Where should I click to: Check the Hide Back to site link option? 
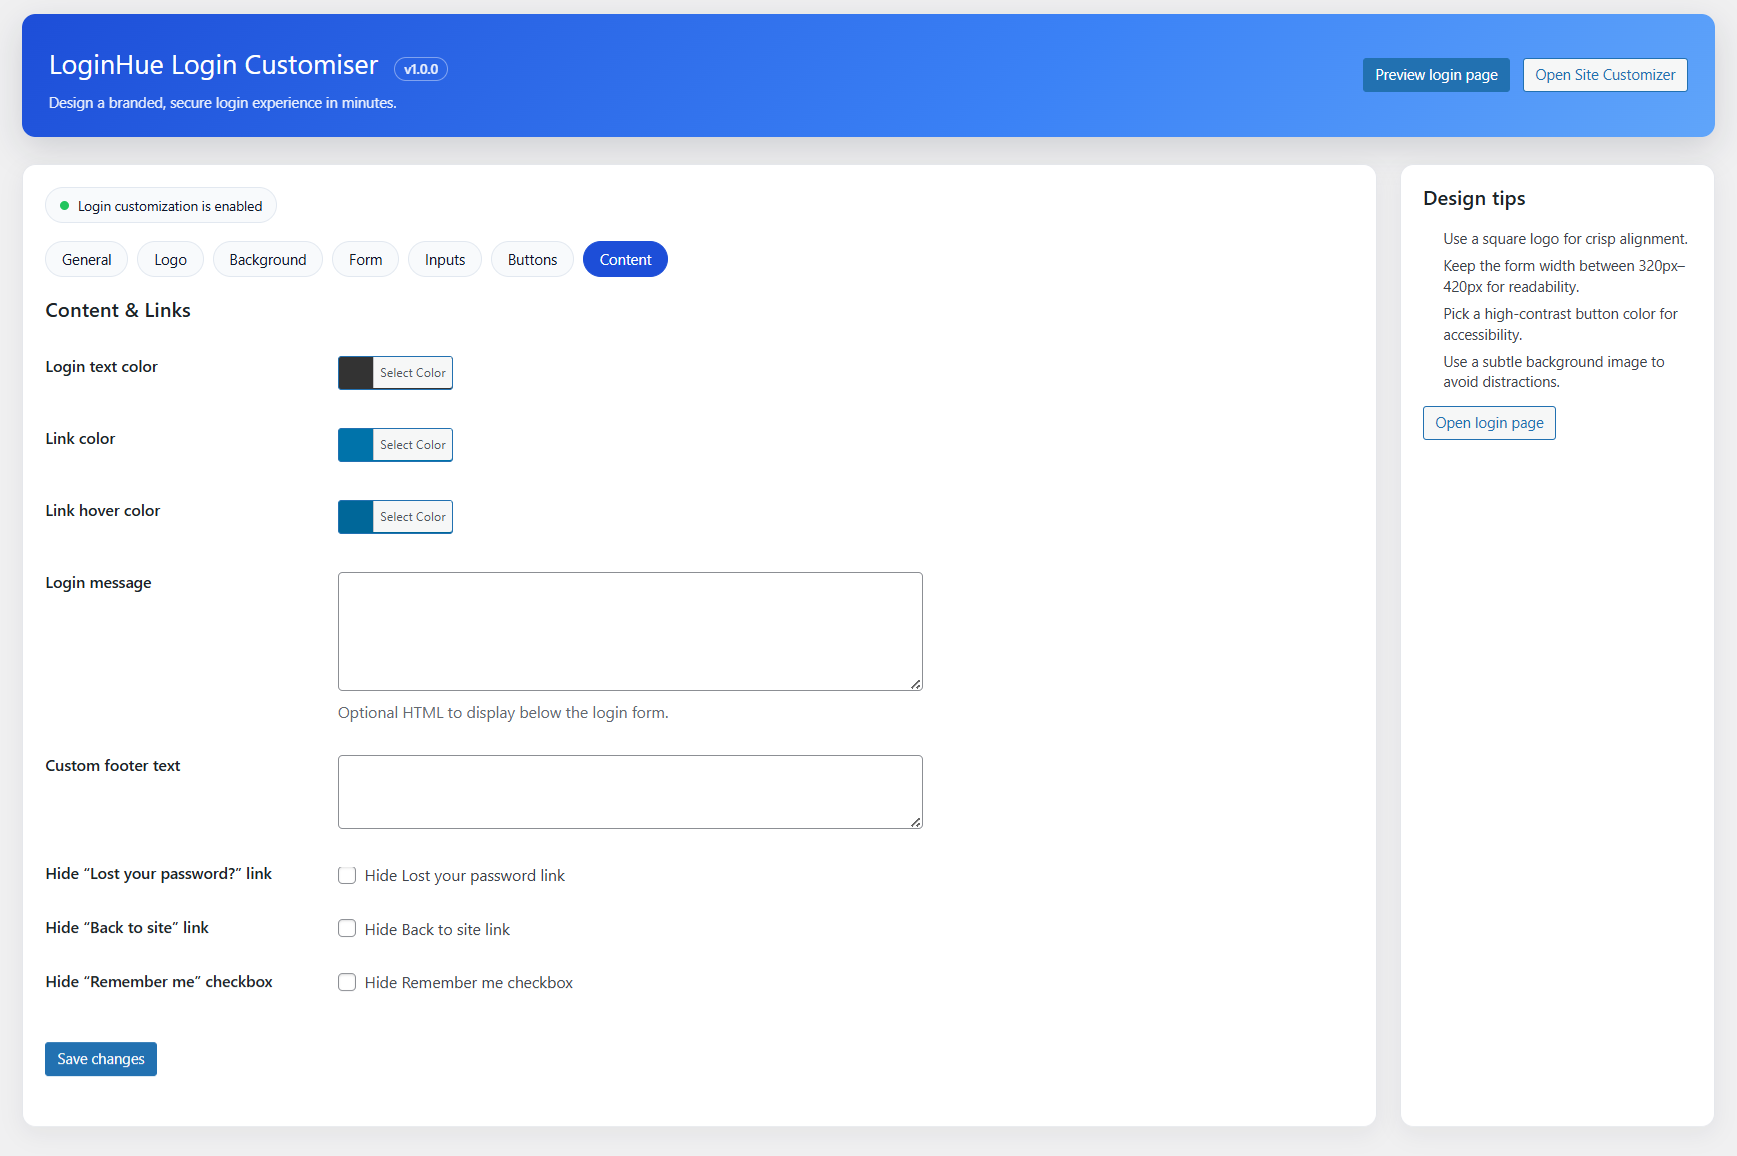(x=347, y=928)
